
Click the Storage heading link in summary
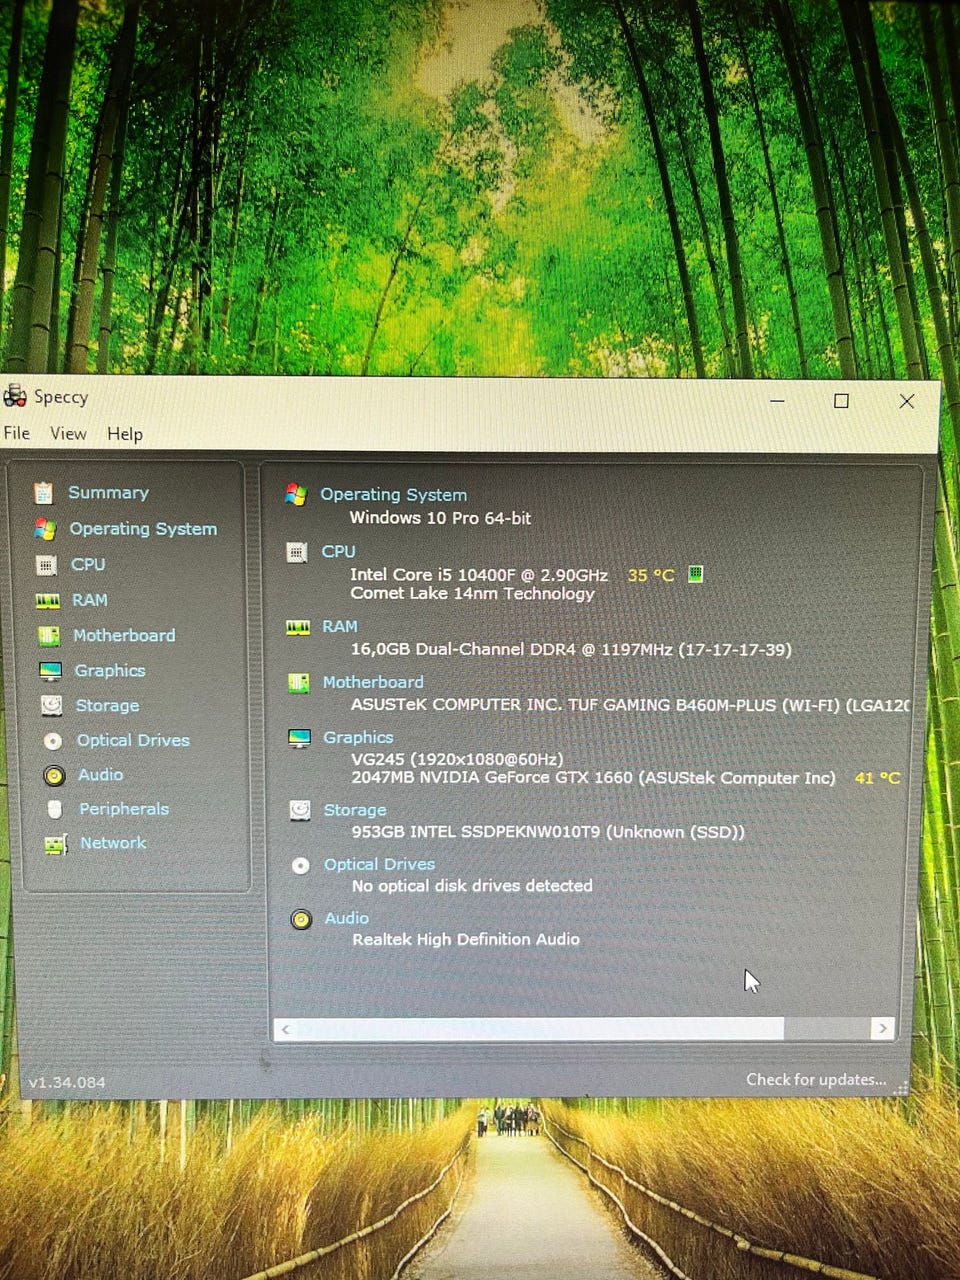(x=354, y=810)
